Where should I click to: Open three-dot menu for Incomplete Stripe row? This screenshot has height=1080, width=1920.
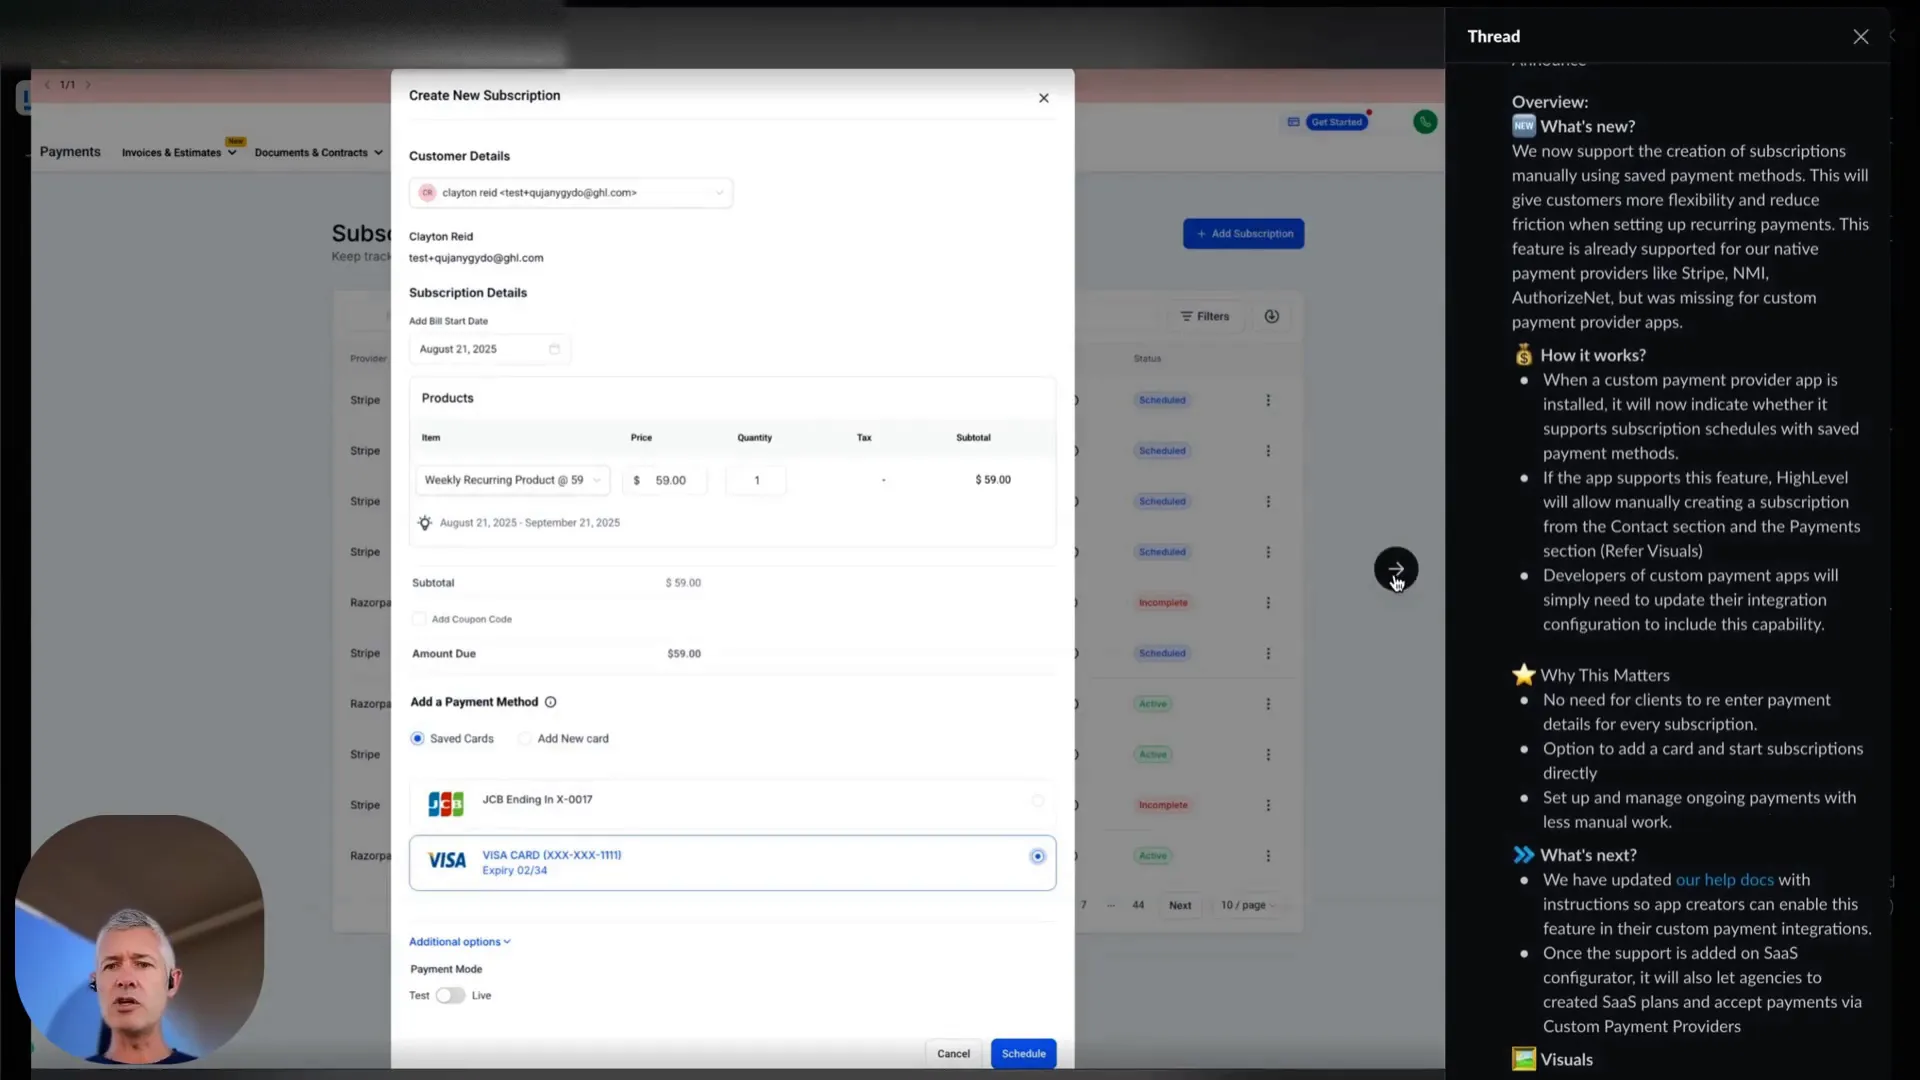click(x=1268, y=805)
